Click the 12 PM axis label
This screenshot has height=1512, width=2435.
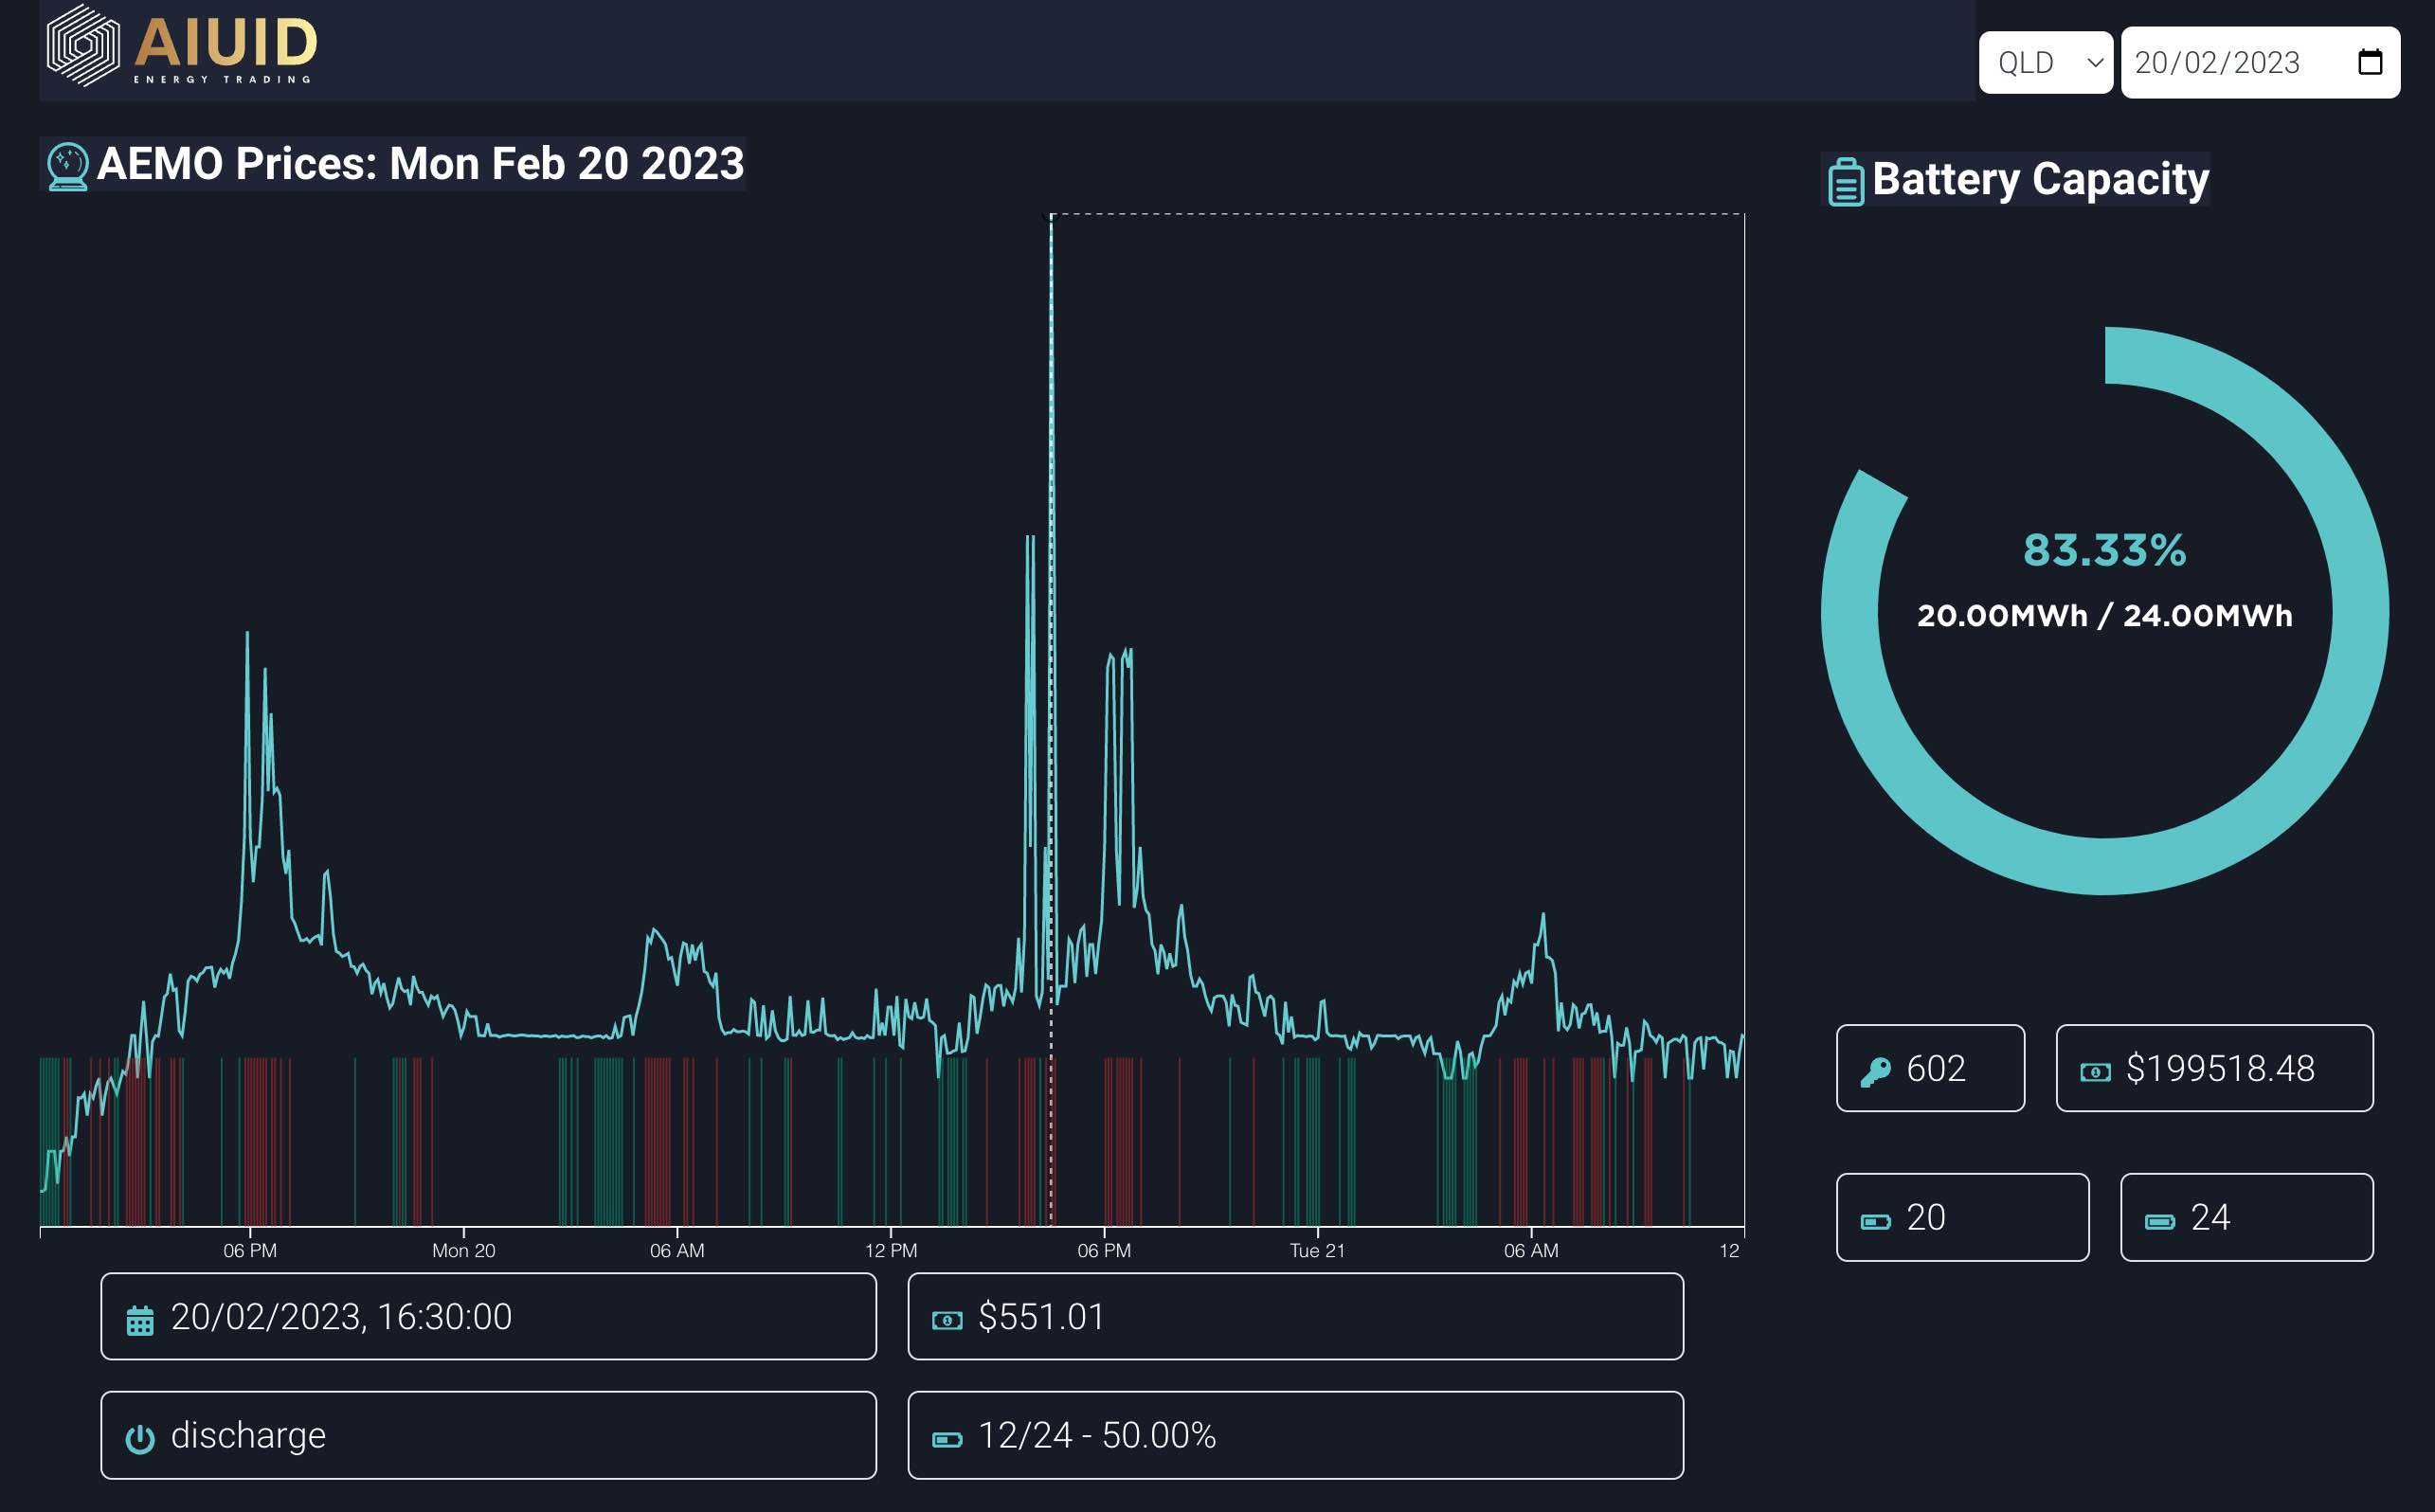coord(891,1250)
